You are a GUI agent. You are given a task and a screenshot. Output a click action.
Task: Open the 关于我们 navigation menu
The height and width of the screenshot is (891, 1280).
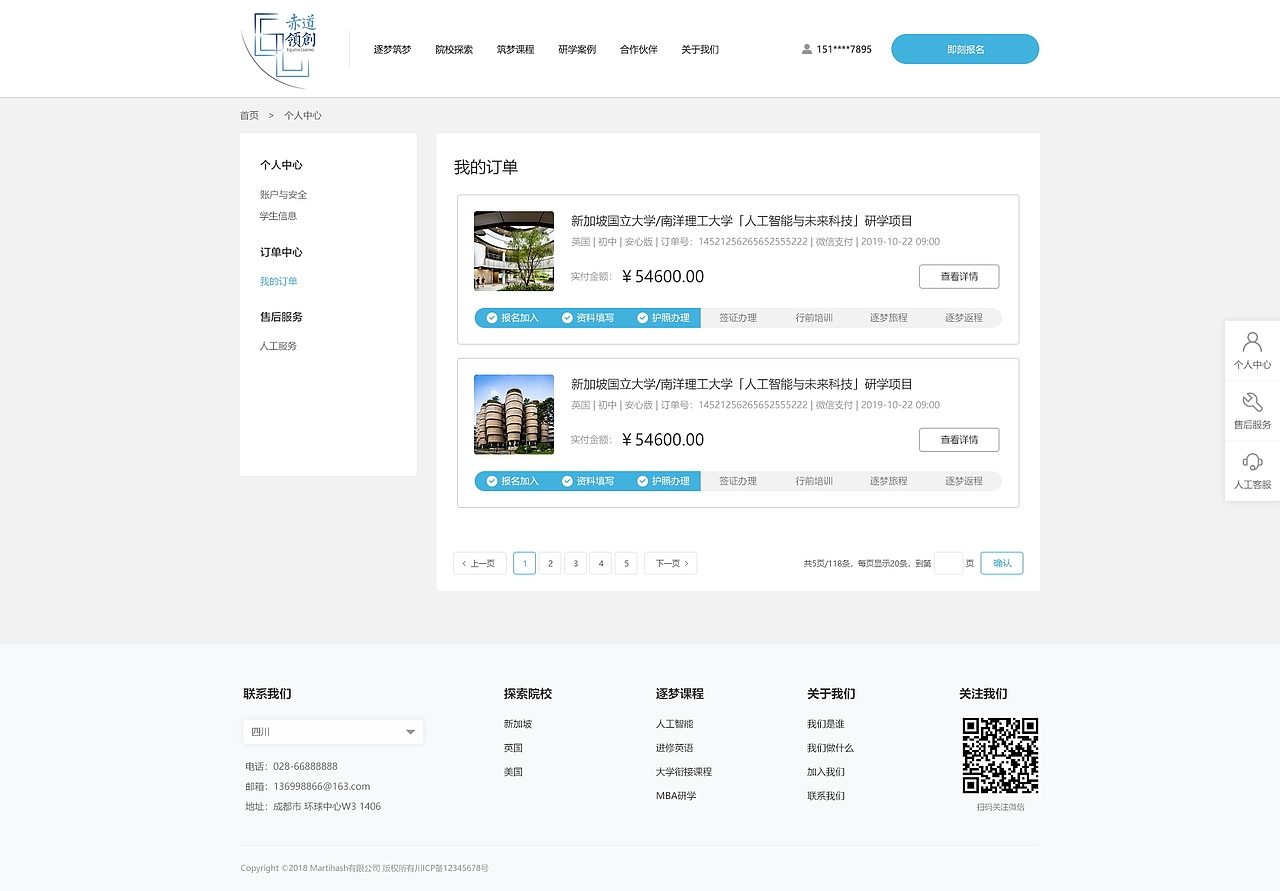pyautogui.click(x=699, y=48)
